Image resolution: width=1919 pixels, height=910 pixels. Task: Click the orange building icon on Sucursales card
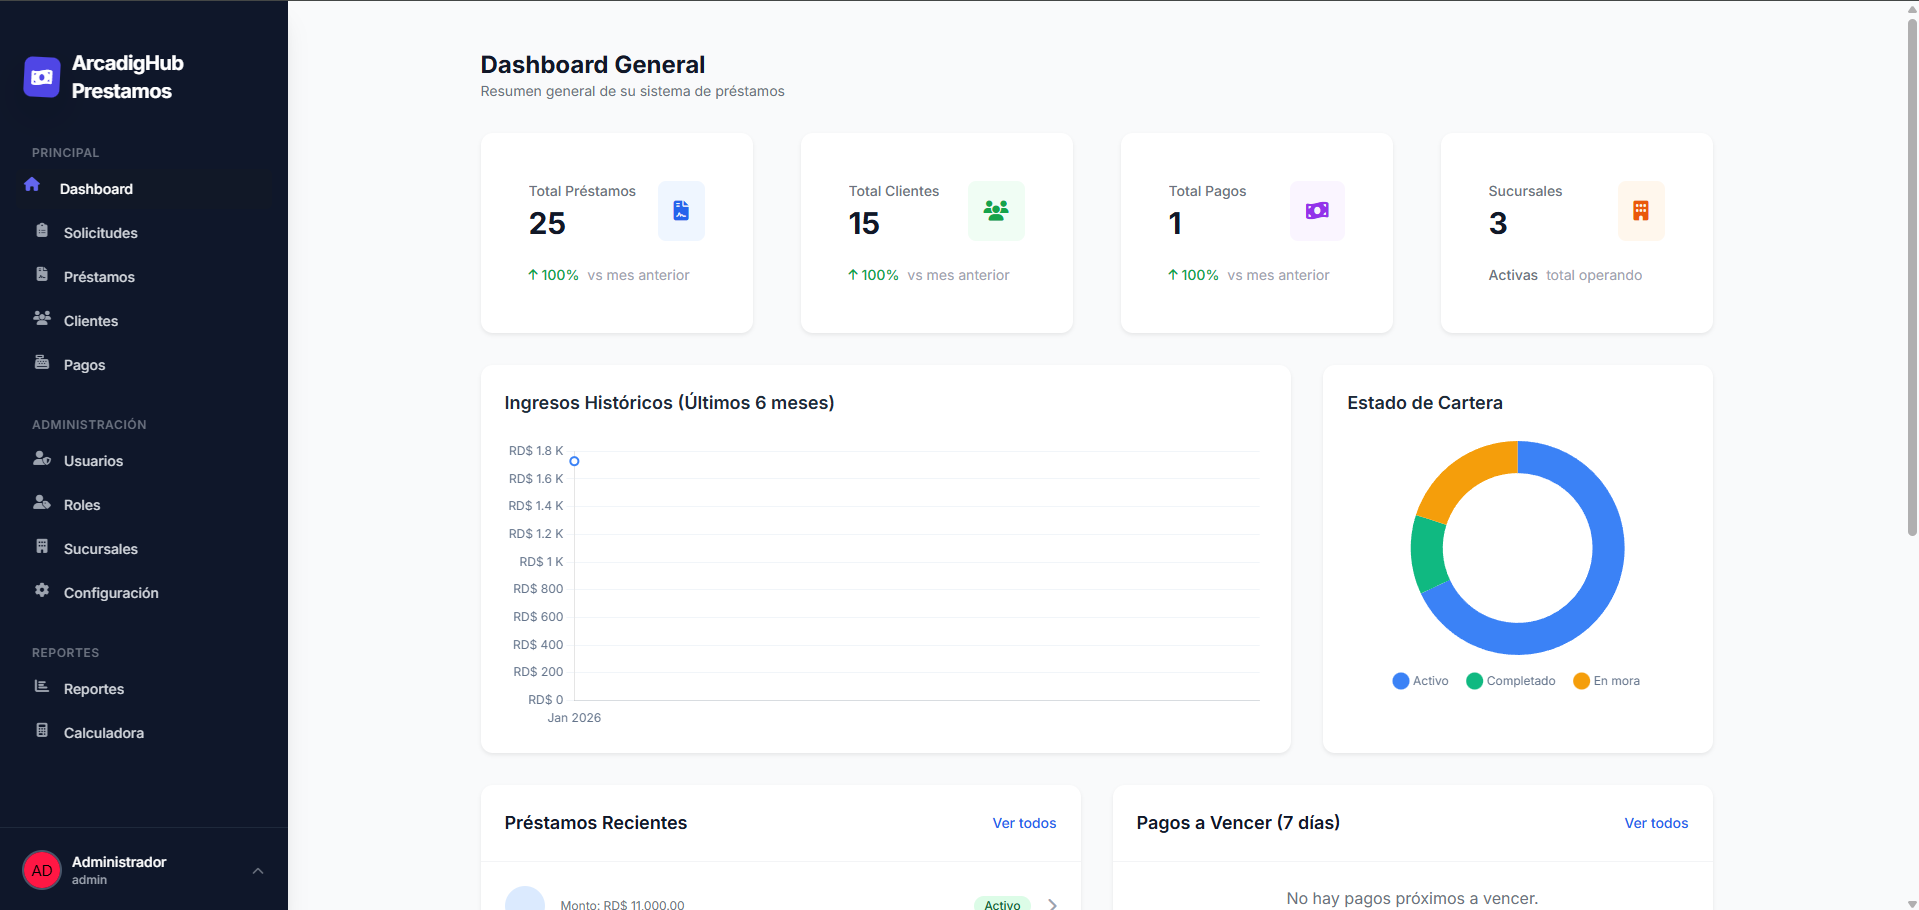pyautogui.click(x=1640, y=211)
